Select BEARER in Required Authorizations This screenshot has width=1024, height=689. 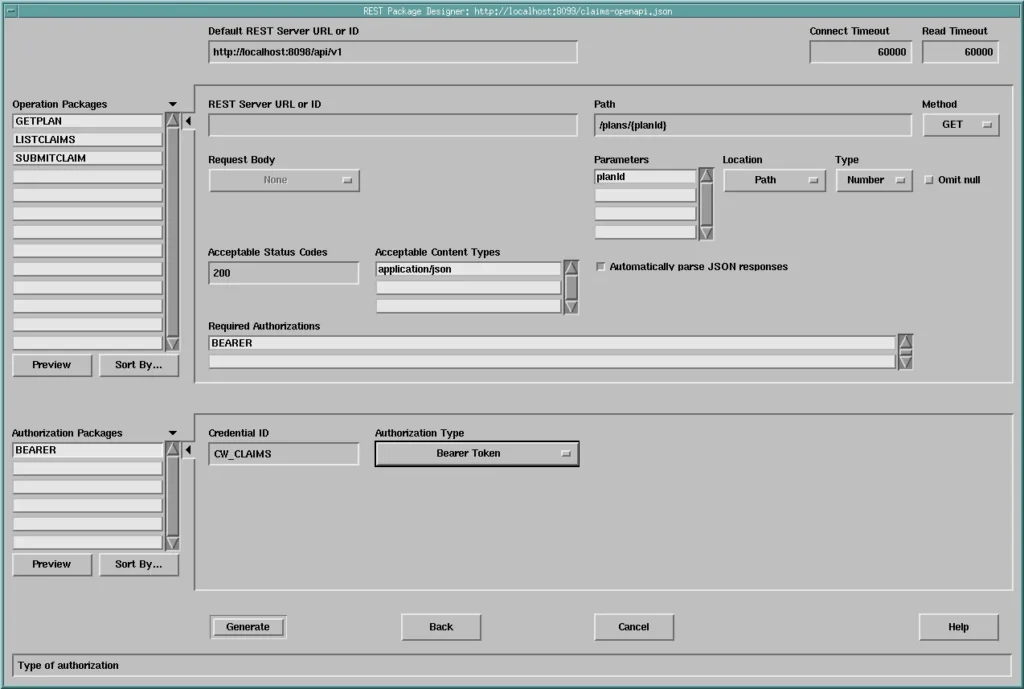(552, 344)
